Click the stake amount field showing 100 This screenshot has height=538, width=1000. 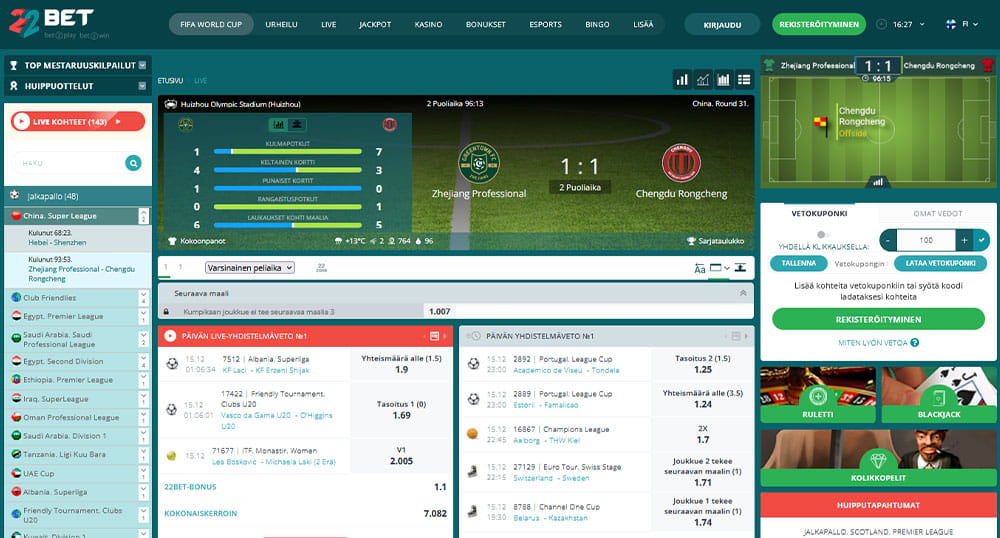pyautogui.click(x=926, y=240)
